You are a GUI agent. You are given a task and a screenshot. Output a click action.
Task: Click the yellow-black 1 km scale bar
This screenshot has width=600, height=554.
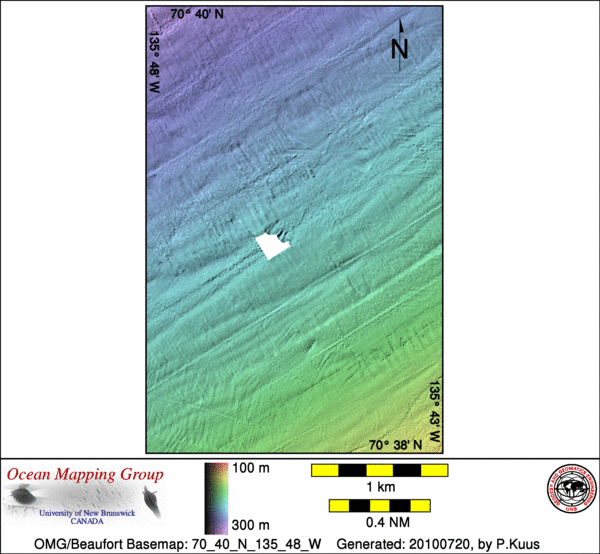coord(379,470)
